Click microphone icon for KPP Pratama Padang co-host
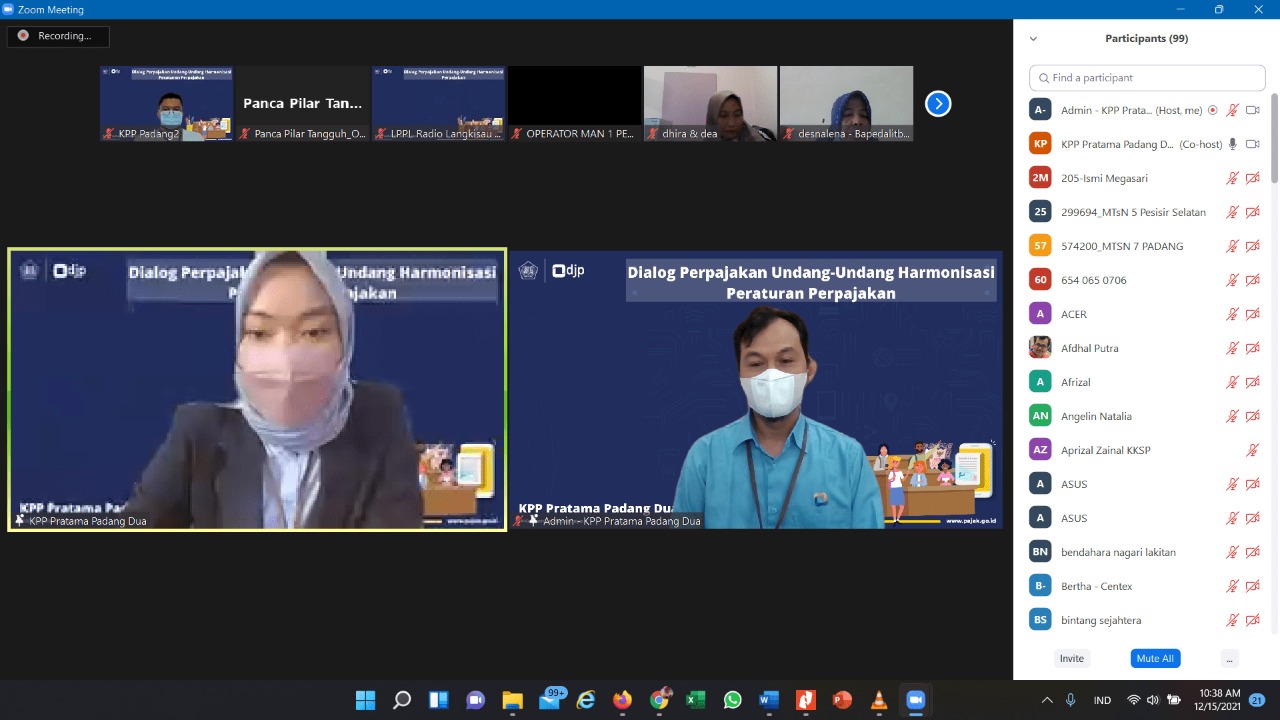 coord(1233,144)
